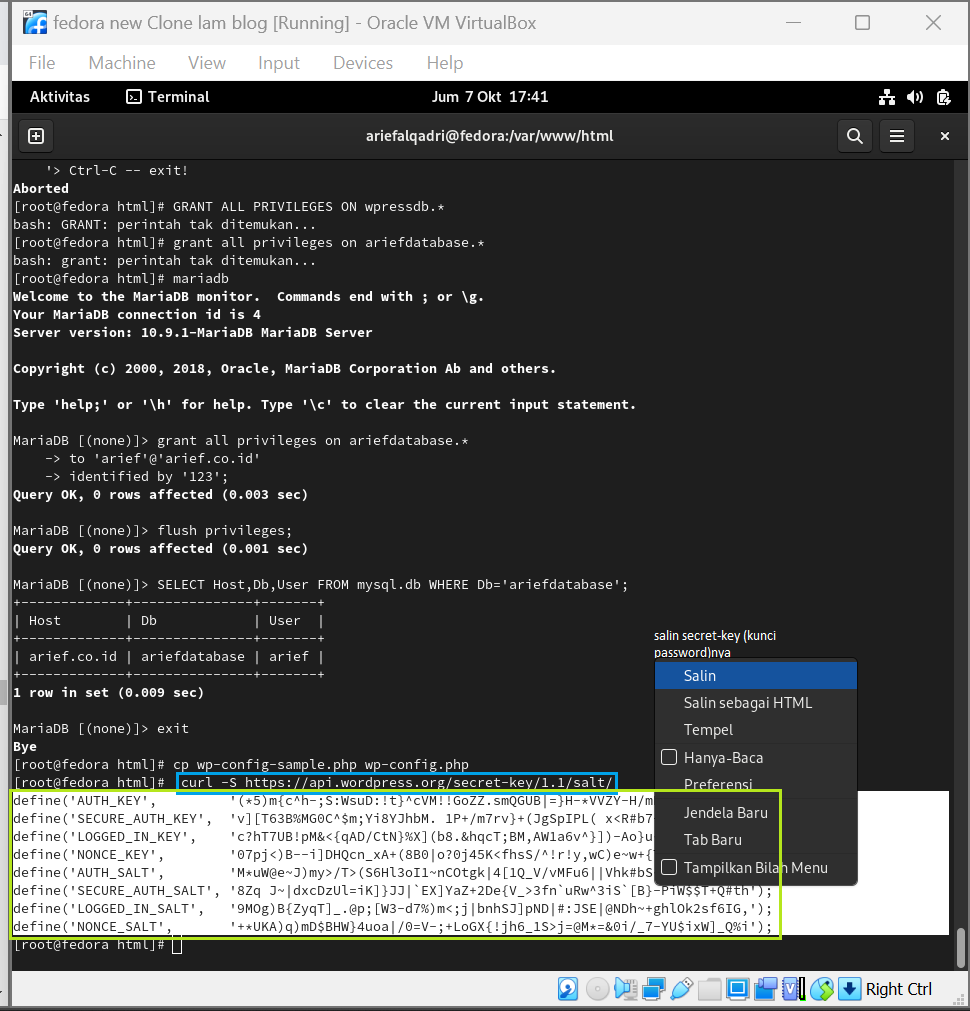The image size is (970, 1011).
Task: Click the curl api.wordpress.org command text
Action: pyautogui.click(x=397, y=782)
